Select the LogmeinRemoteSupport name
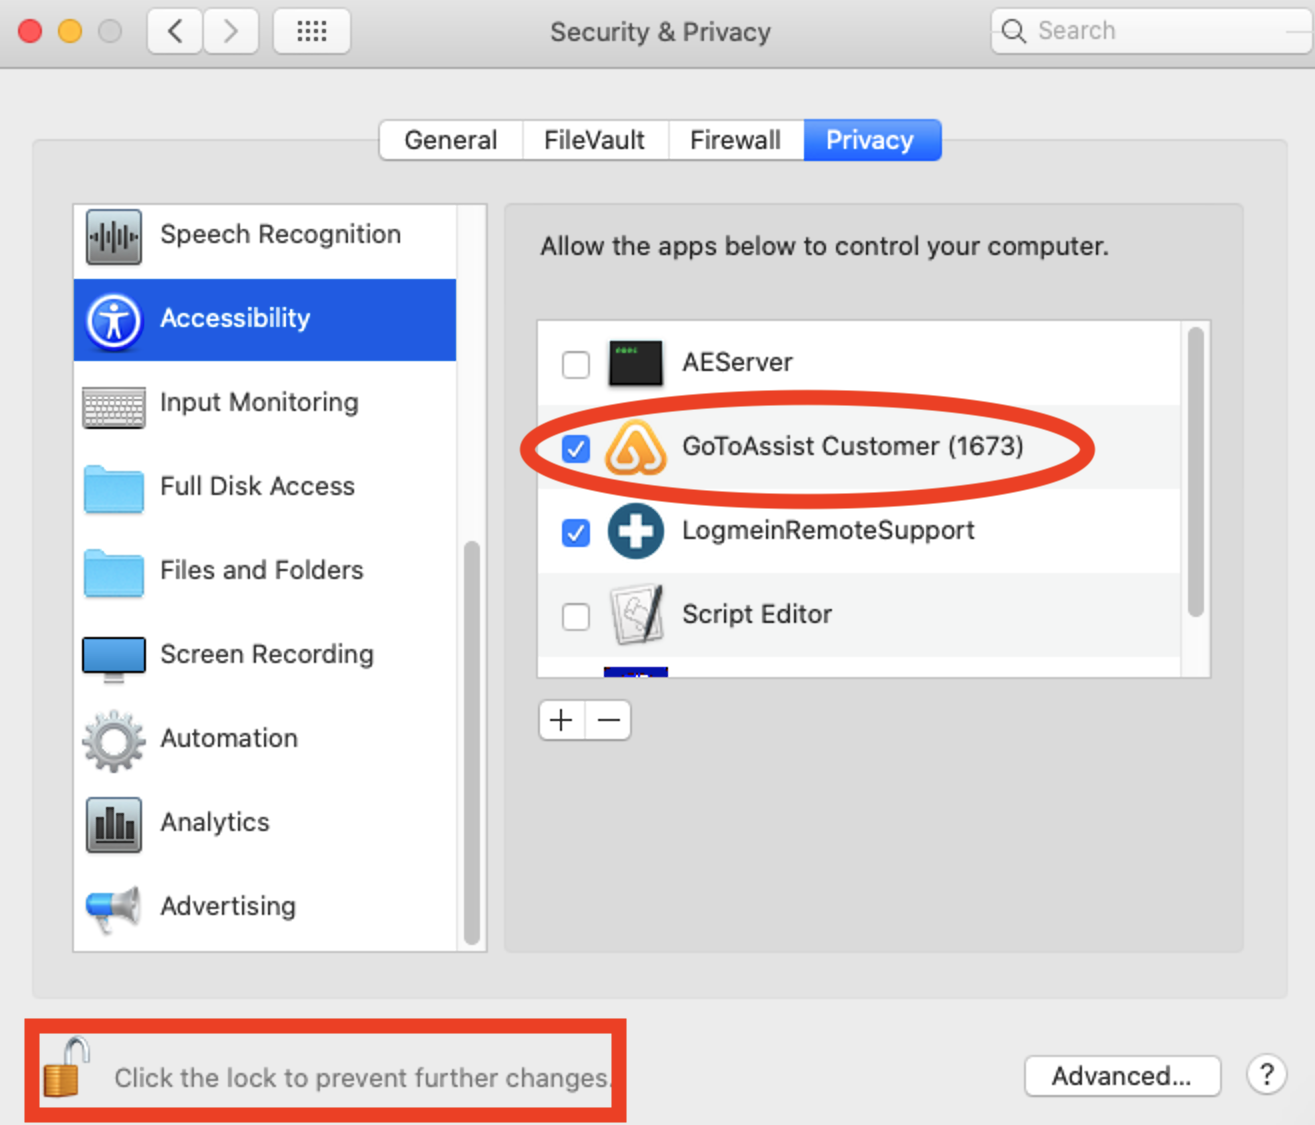Screen dimensions: 1315x1125 pos(828,530)
